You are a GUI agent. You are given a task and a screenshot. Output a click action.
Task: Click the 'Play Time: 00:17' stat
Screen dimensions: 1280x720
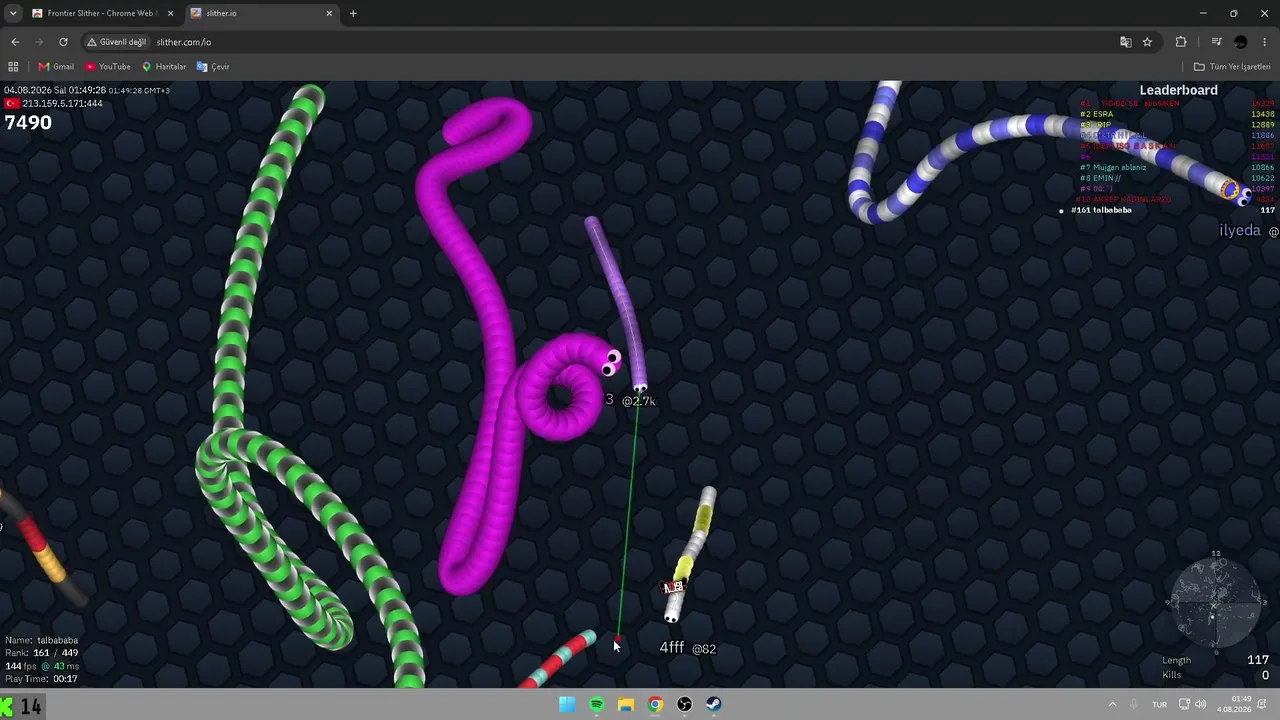(x=41, y=679)
